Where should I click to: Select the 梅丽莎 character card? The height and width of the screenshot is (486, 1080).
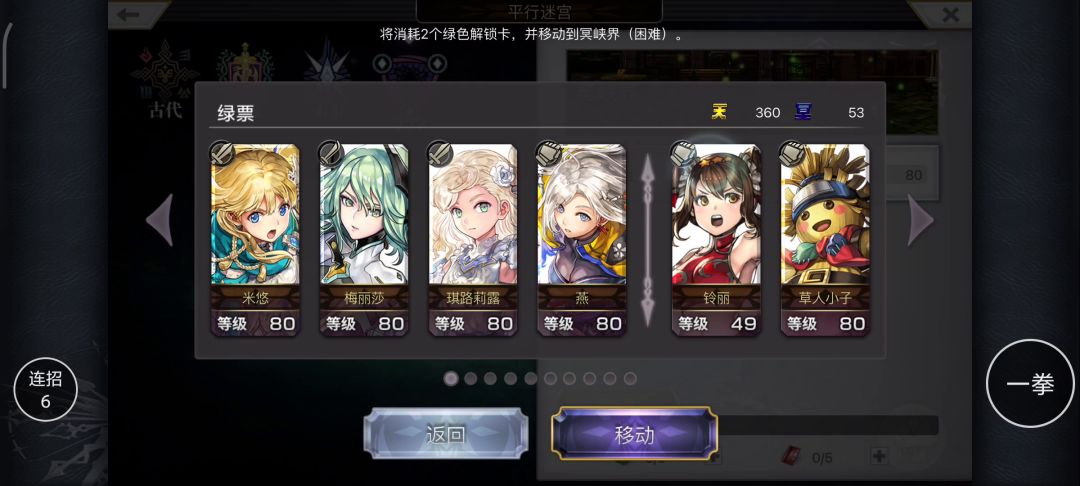[364, 239]
